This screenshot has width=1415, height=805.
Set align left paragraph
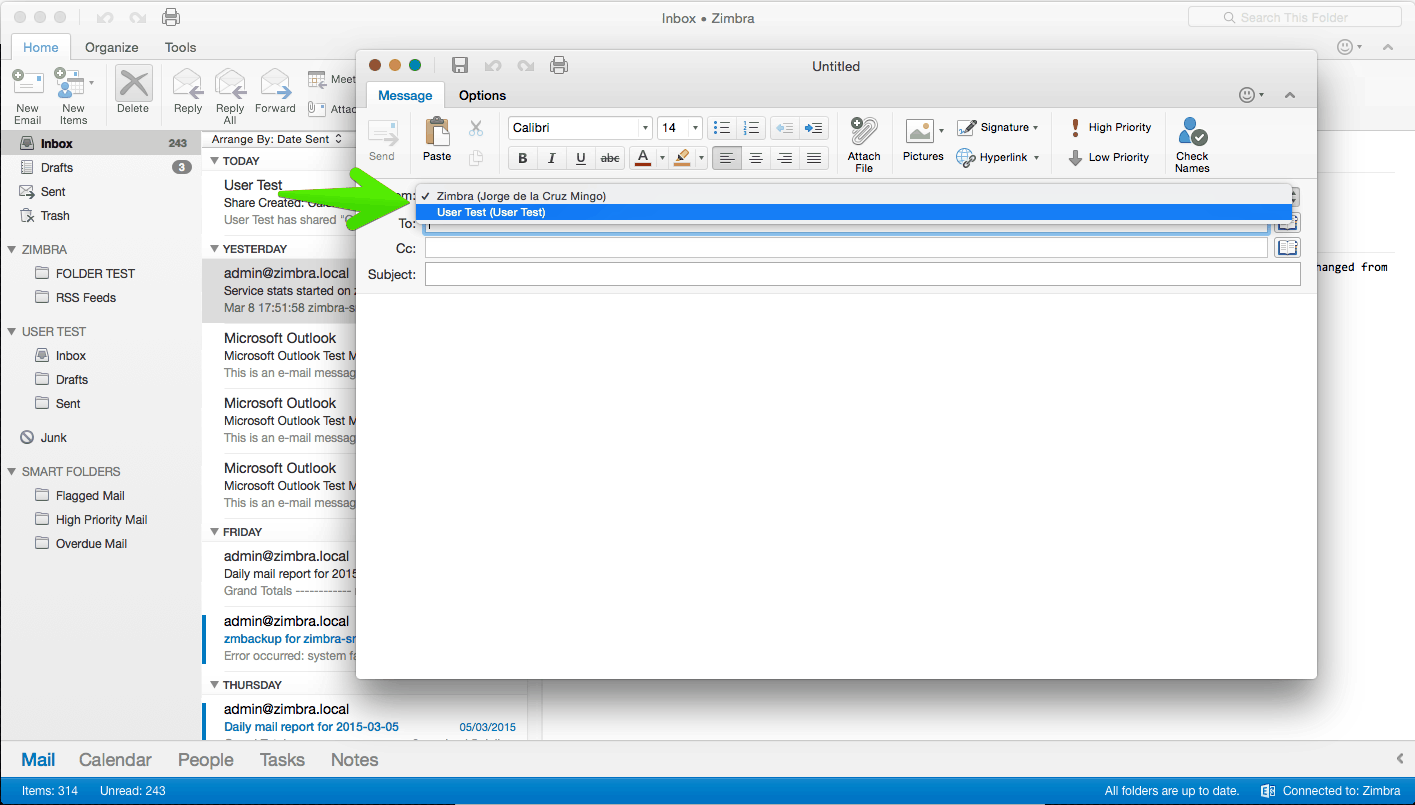(727, 158)
